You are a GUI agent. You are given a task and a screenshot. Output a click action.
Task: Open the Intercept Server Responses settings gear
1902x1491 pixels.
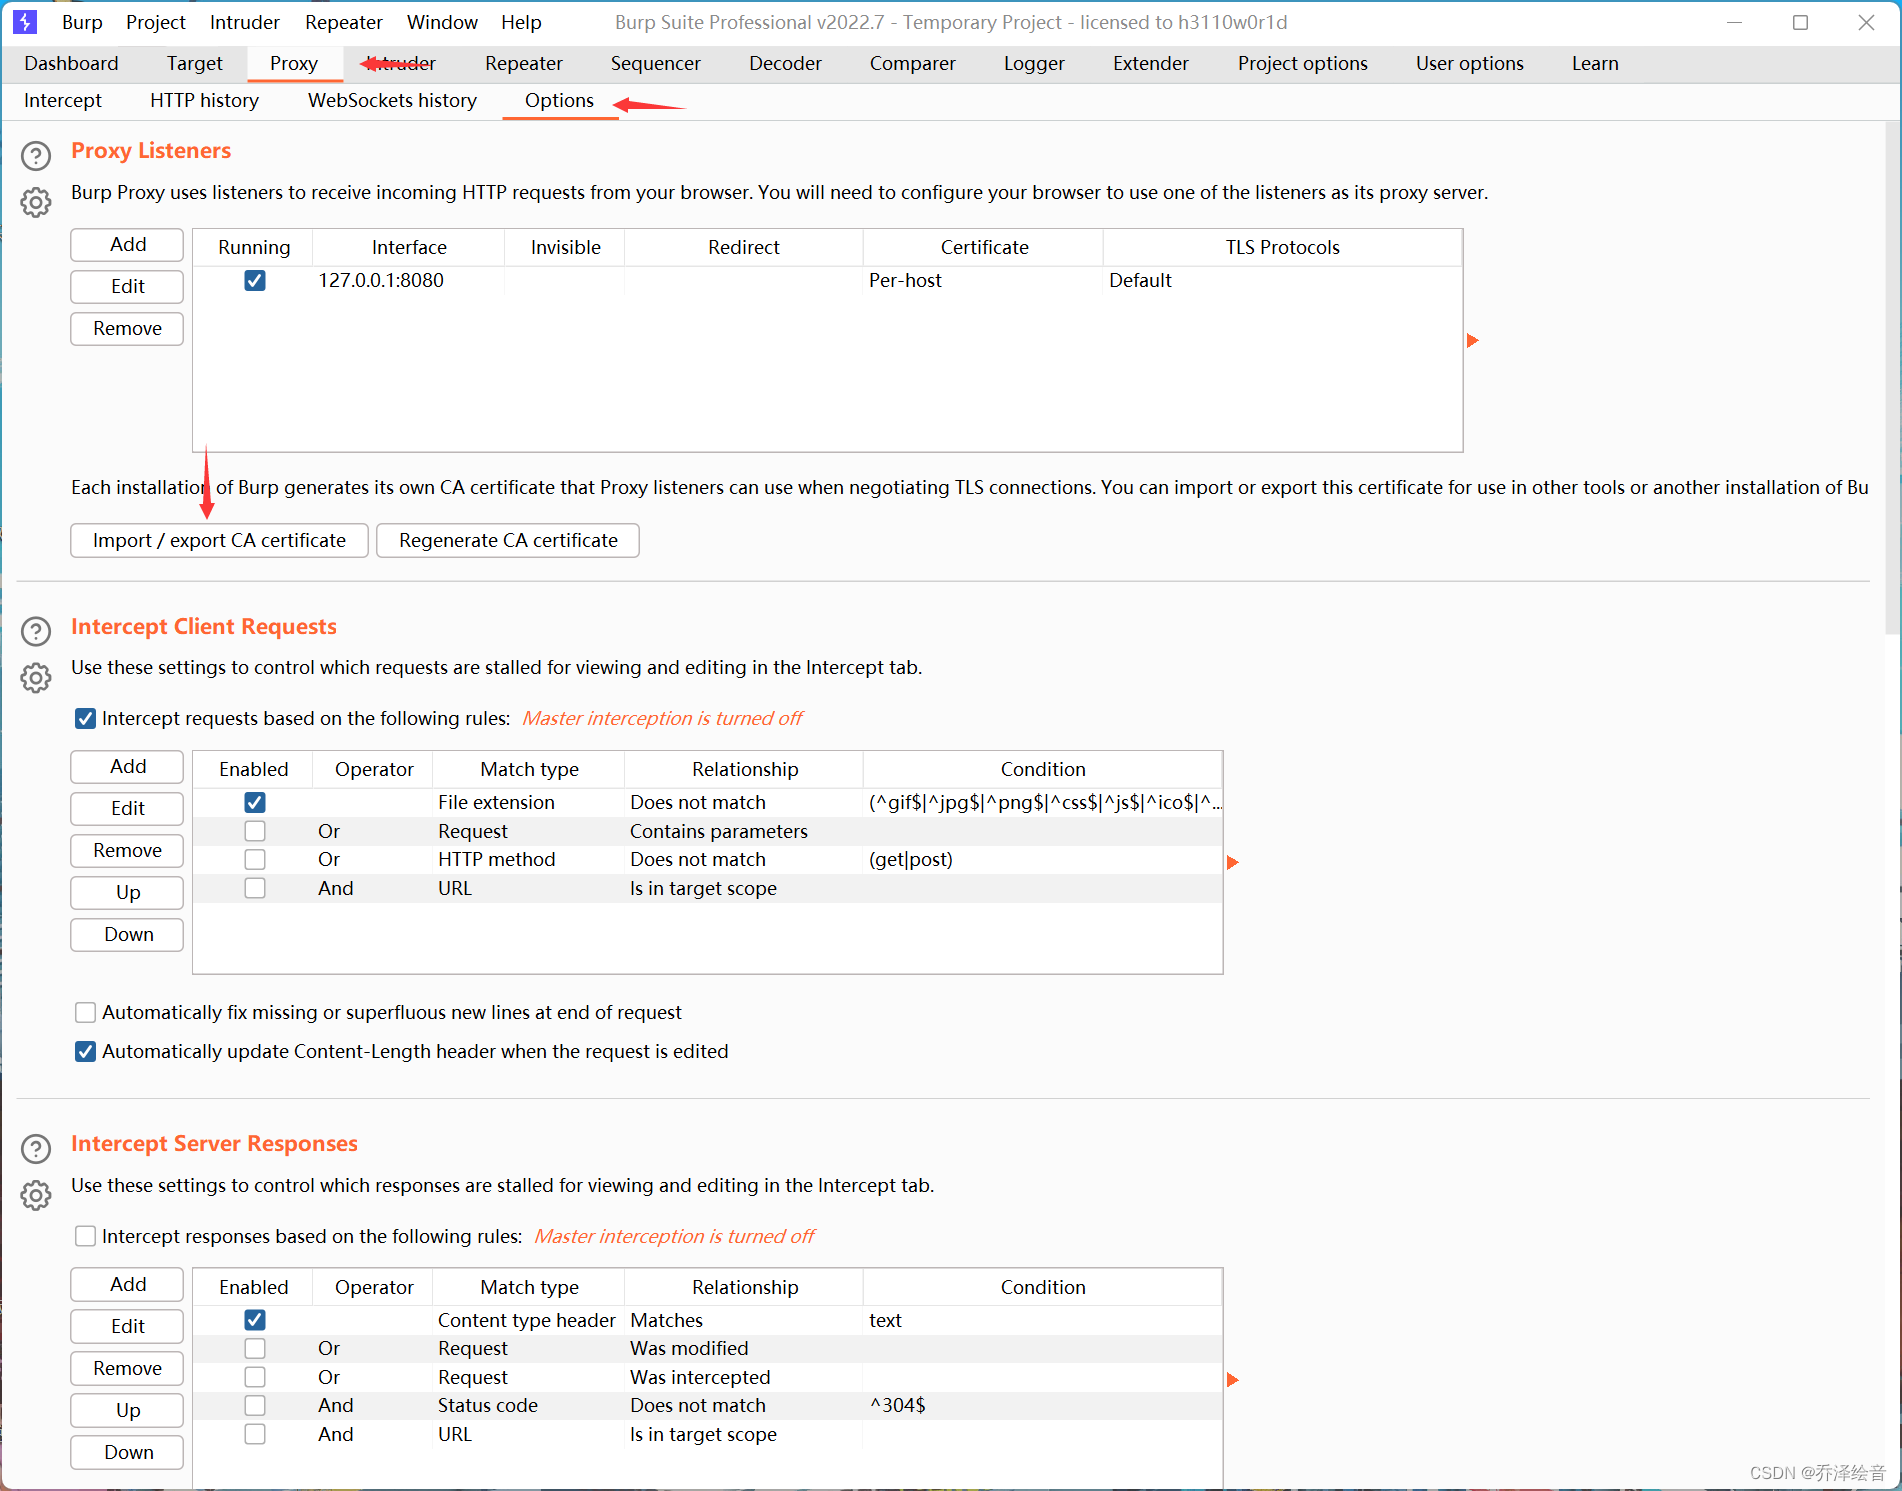(36, 1196)
